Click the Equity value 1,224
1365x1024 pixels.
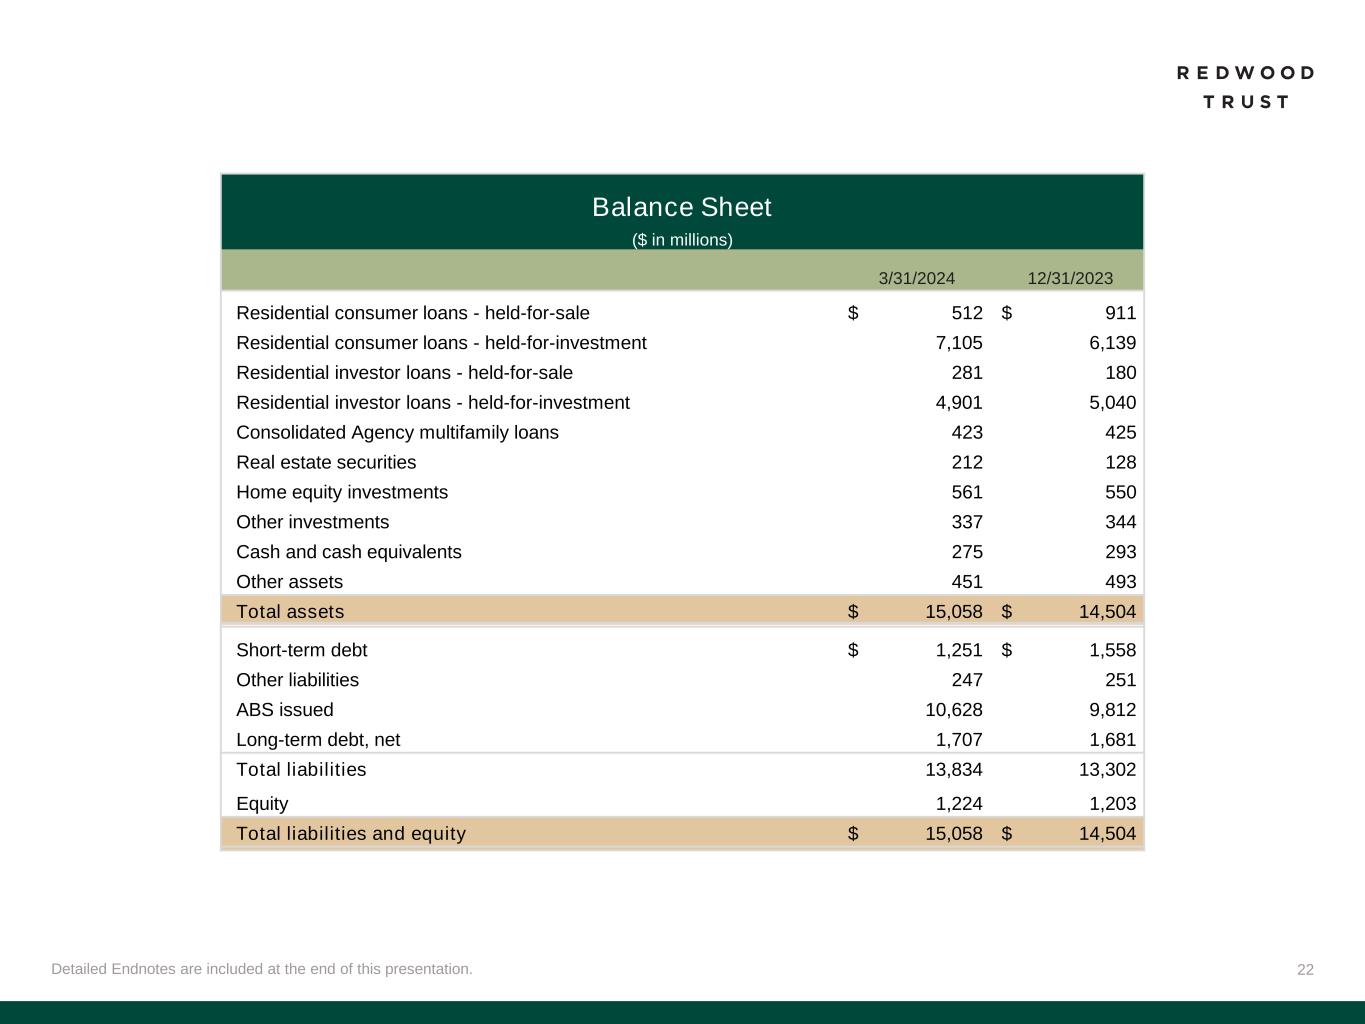[958, 804]
